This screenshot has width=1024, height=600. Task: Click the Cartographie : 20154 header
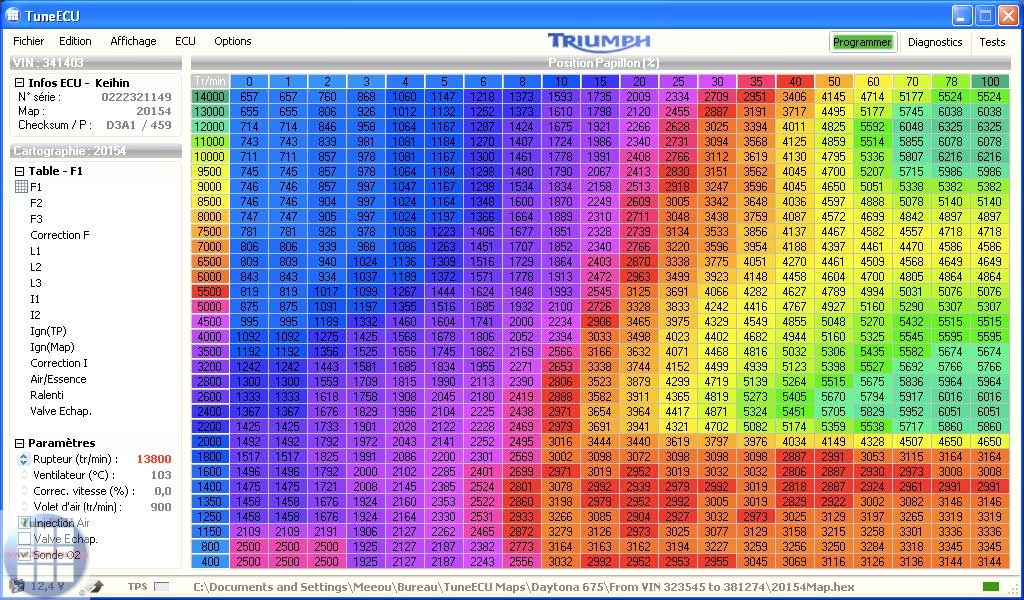96,151
